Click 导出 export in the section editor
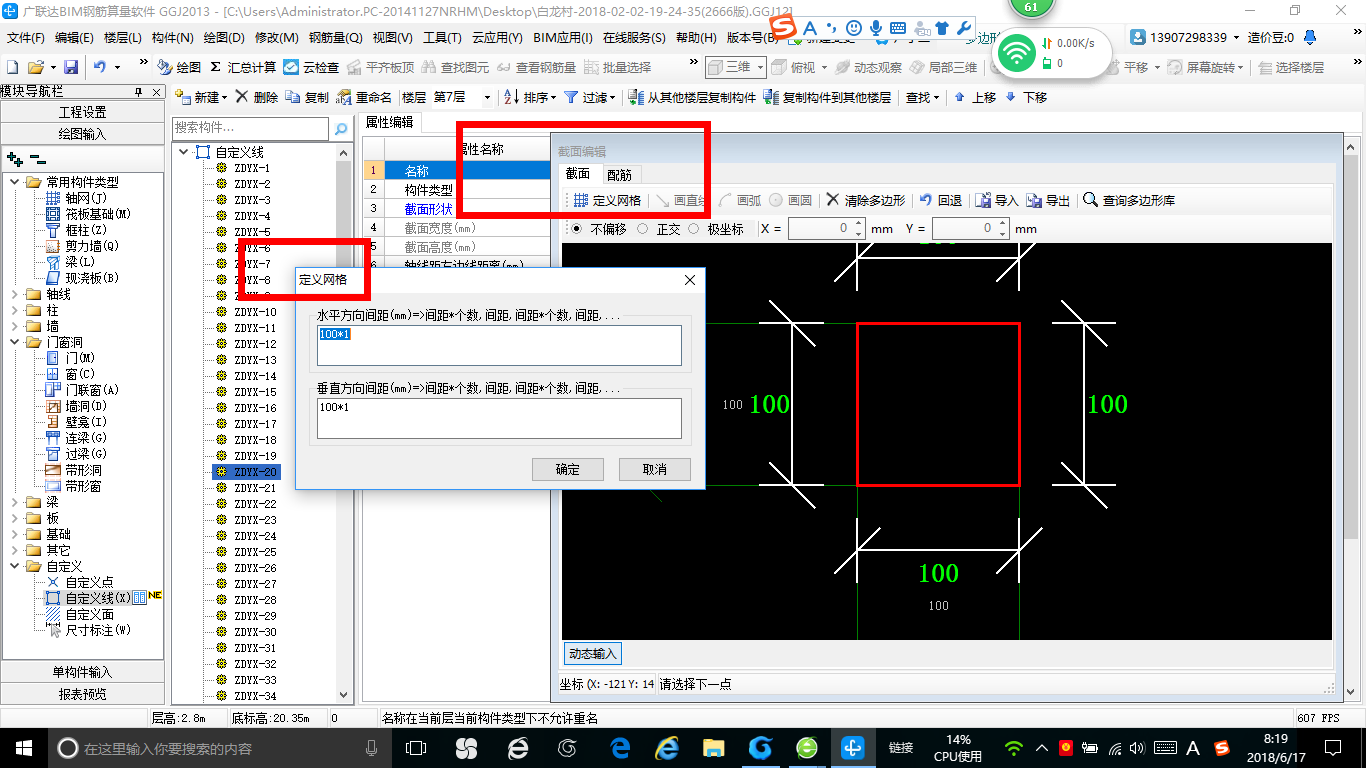 coord(1048,200)
